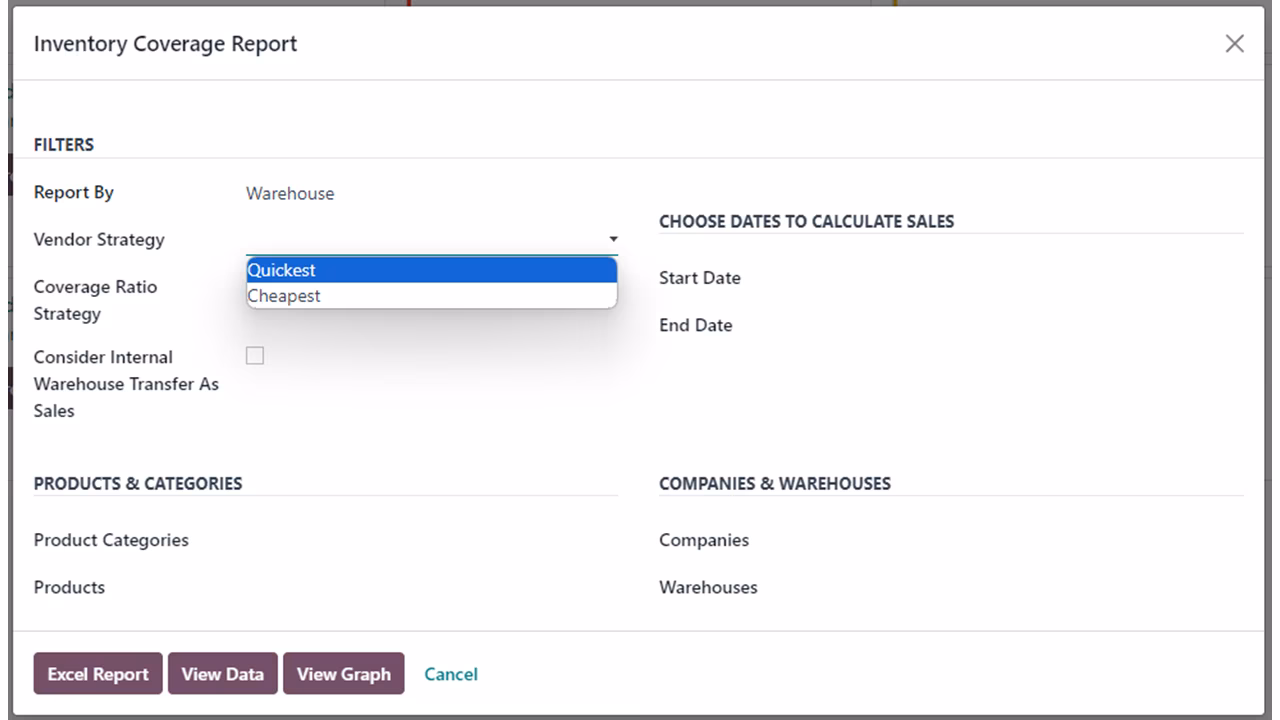Click the Coverage Ratio Strategy field

click(432, 300)
